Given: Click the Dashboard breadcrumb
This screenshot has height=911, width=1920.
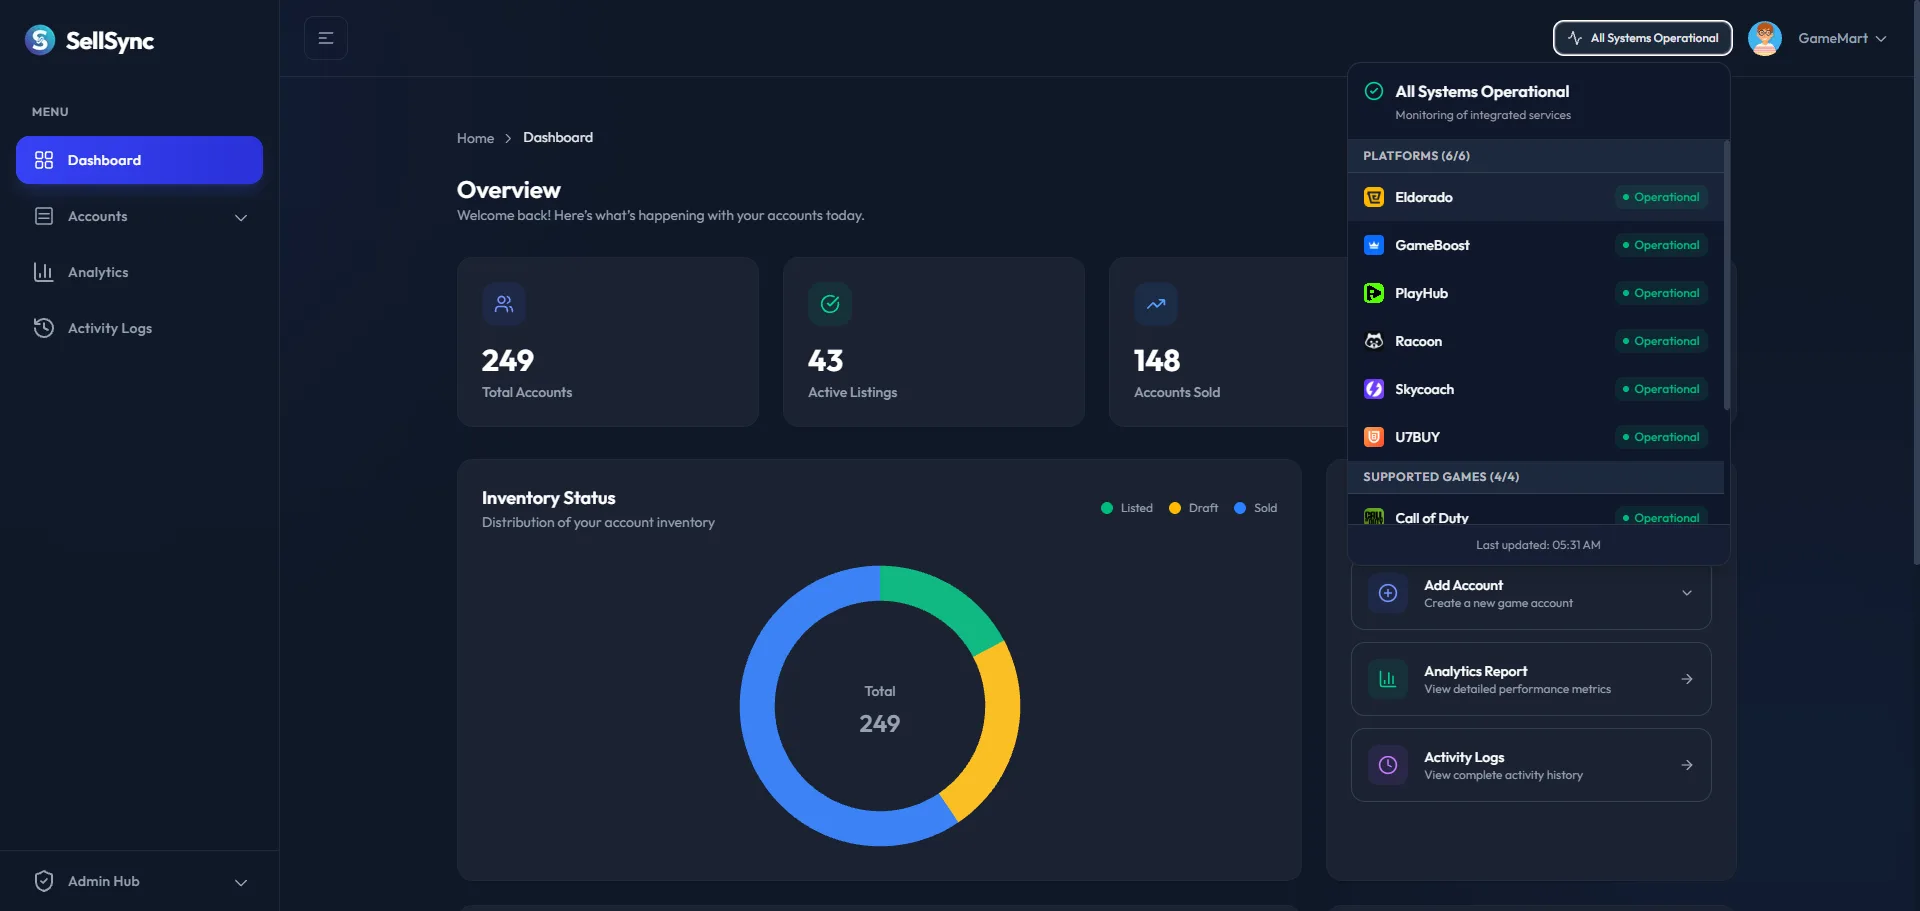Looking at the screenshot, I should [x=558, y=137].
